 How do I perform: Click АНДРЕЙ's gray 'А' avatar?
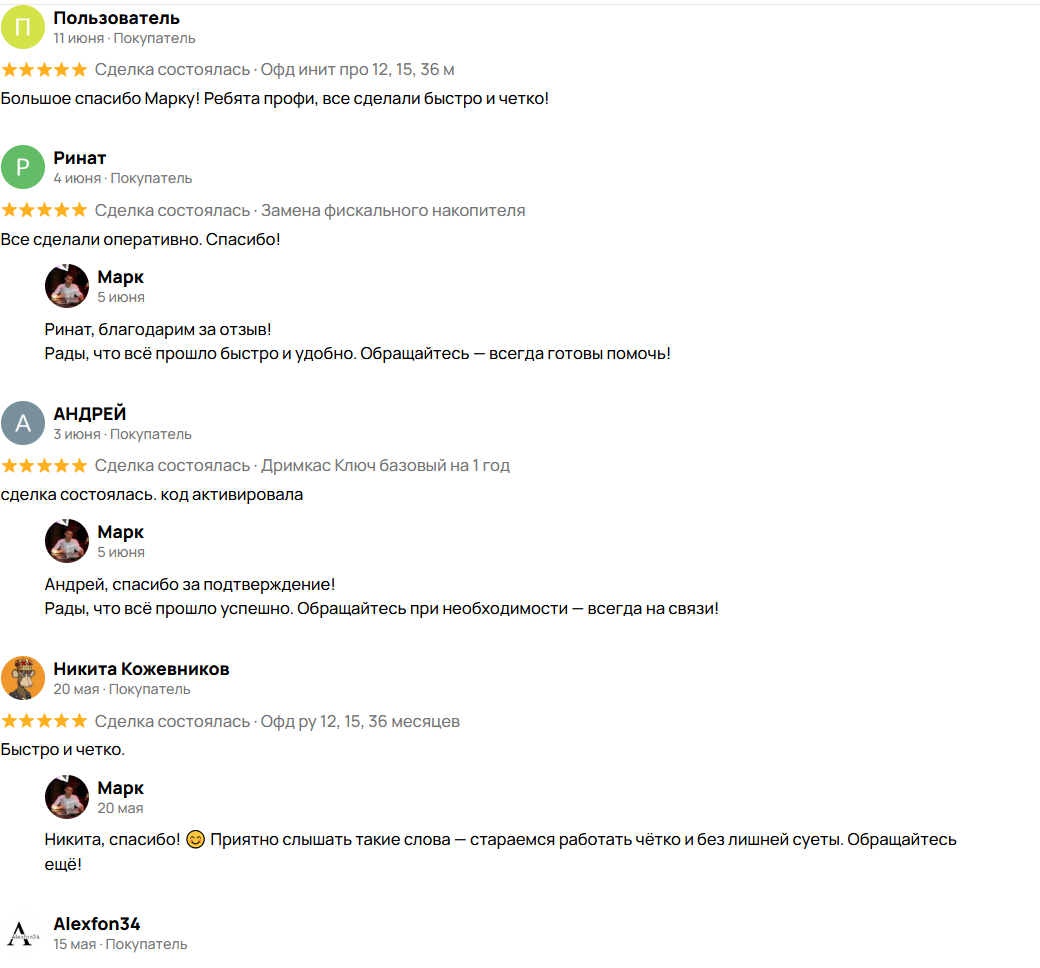[x=23, y=423]
